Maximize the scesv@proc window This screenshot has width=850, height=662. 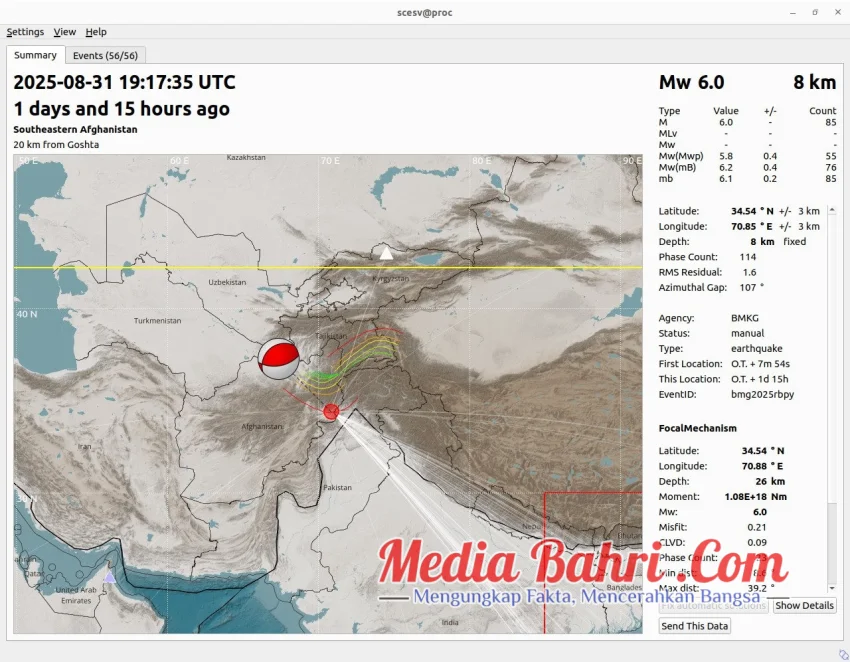815,12
